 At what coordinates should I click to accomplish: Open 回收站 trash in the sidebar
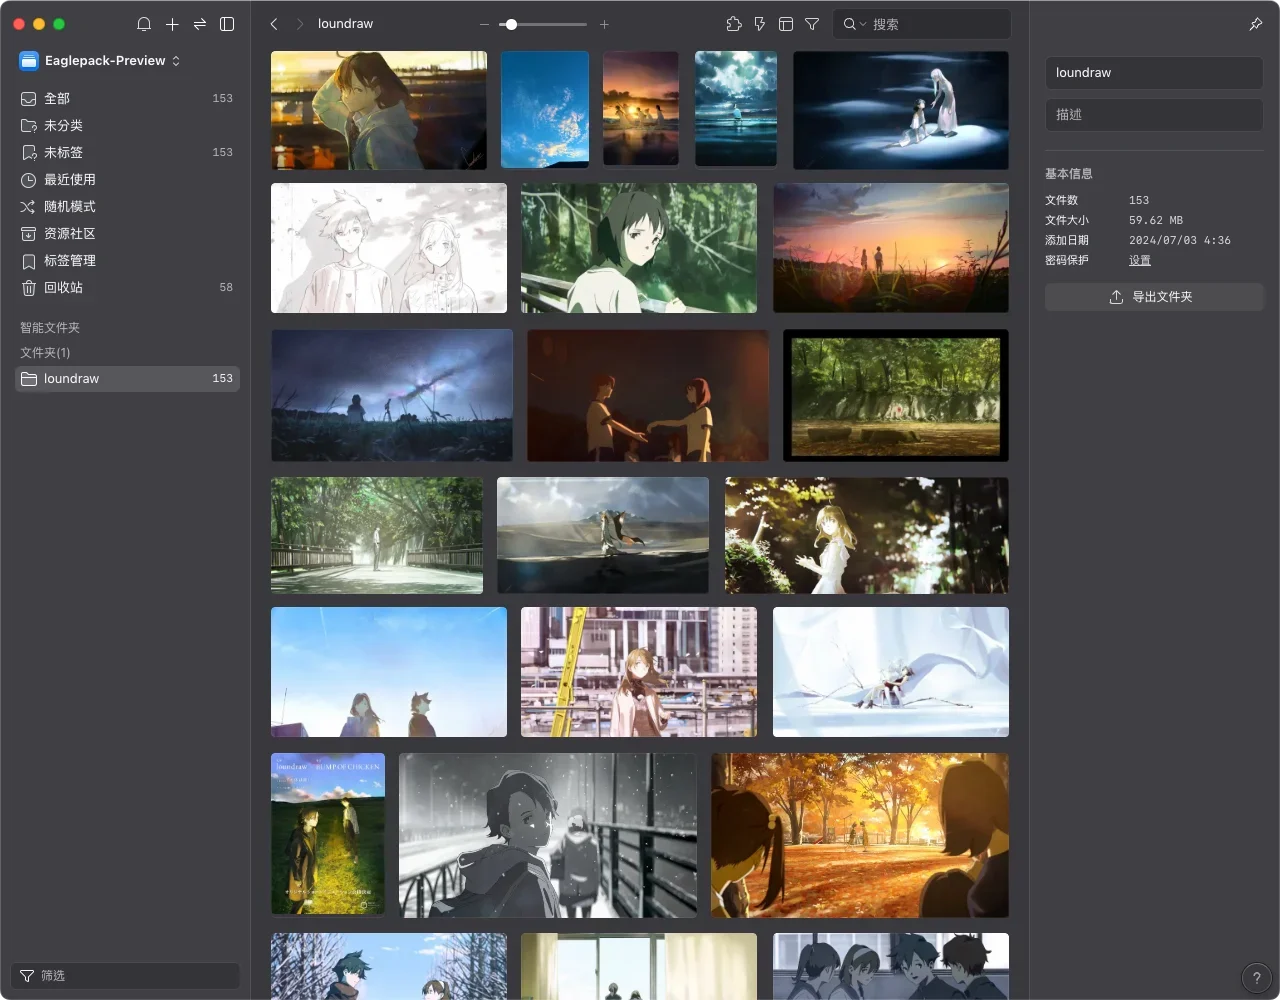tap(127, 287)
